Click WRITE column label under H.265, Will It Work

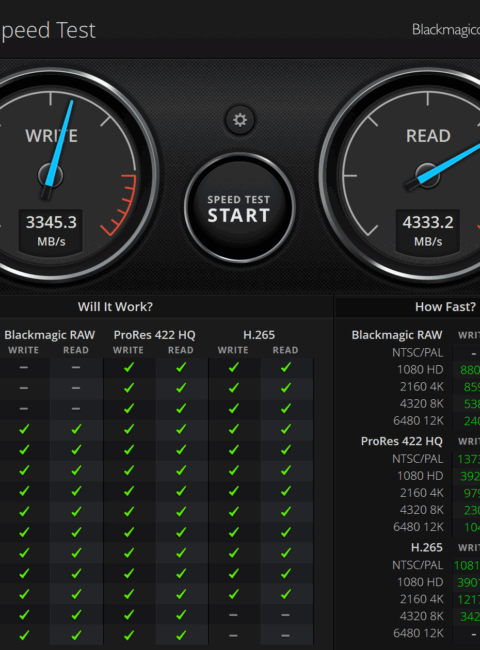tap(233, 350)
